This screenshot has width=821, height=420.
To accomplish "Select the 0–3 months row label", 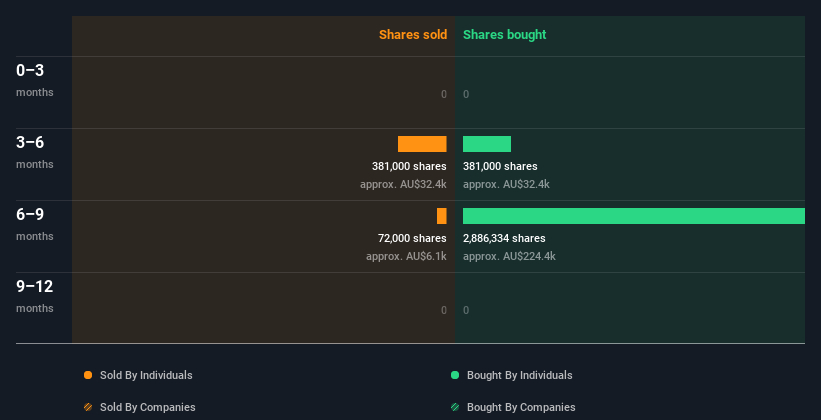I will [35, 80].
